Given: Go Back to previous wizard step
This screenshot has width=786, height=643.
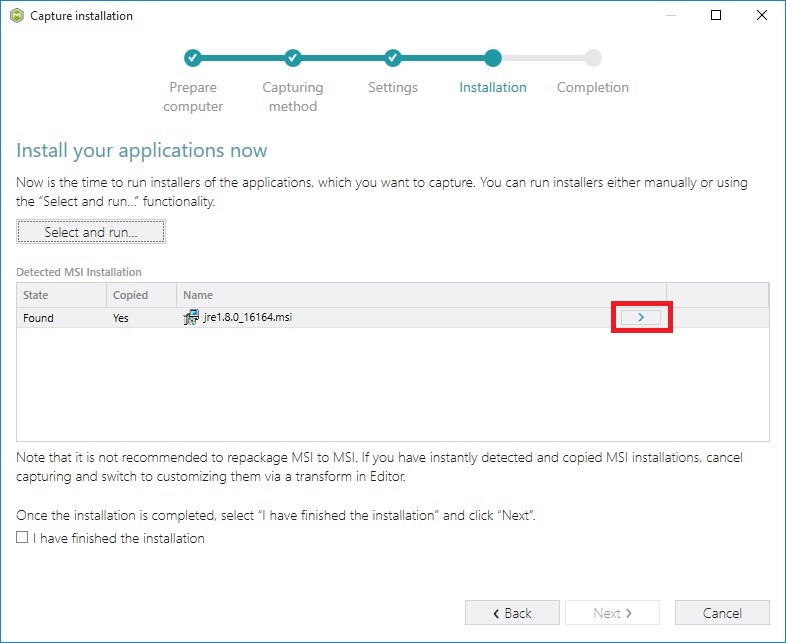Looking at the screenshot, I should click(x=512, y=612).
